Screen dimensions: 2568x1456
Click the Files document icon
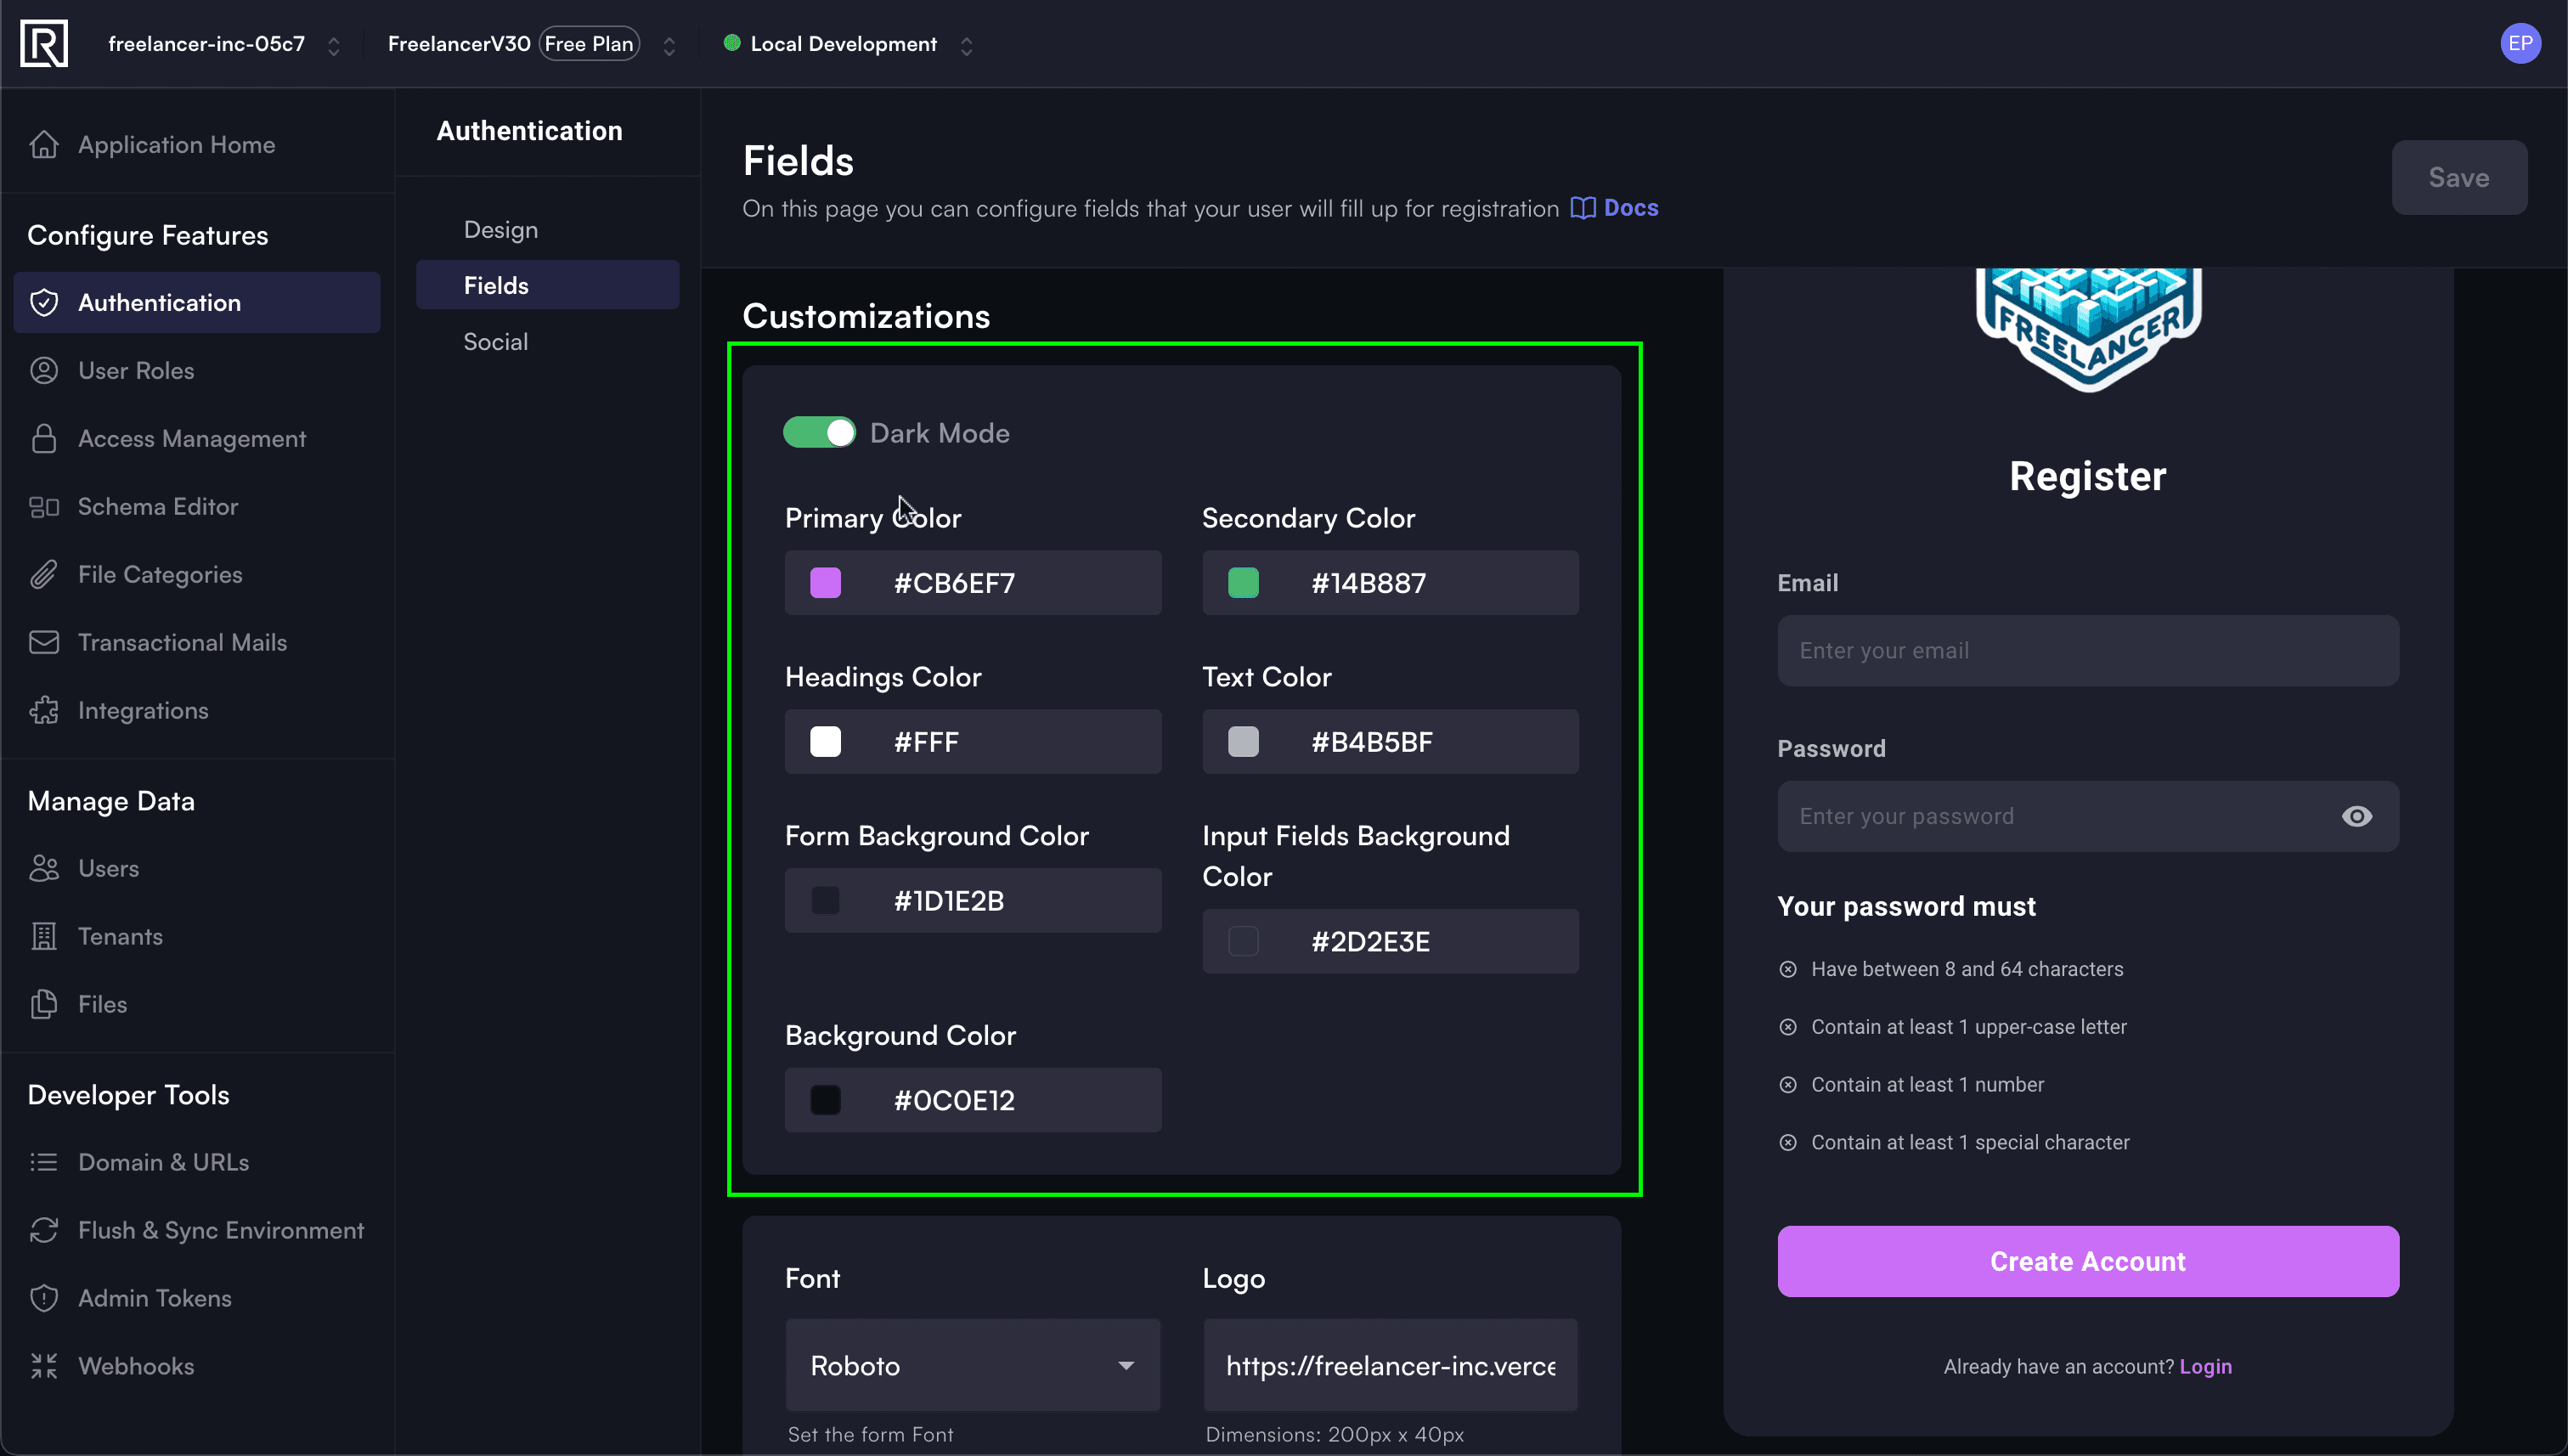tap(44, 1005)
